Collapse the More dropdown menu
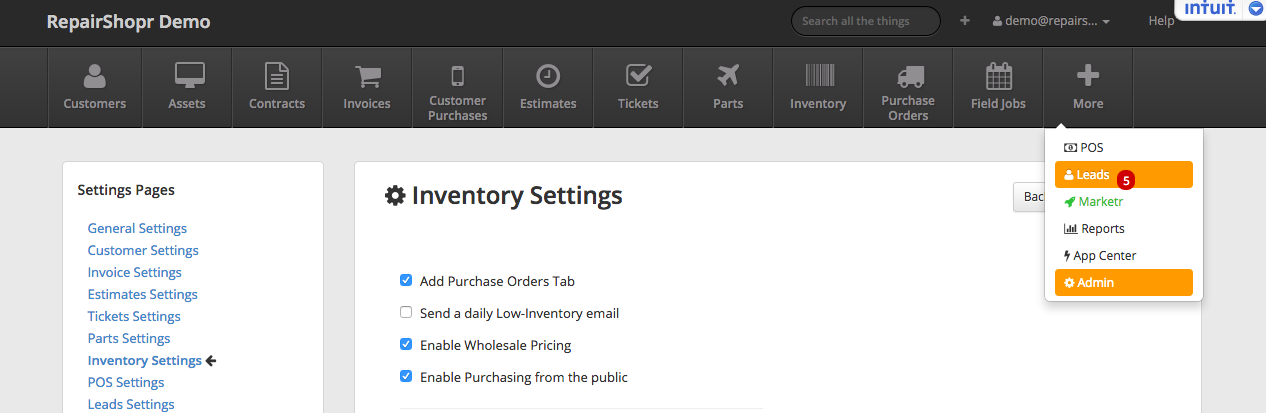Viewport: 1266px width, 413px height. click(1088, 87)
